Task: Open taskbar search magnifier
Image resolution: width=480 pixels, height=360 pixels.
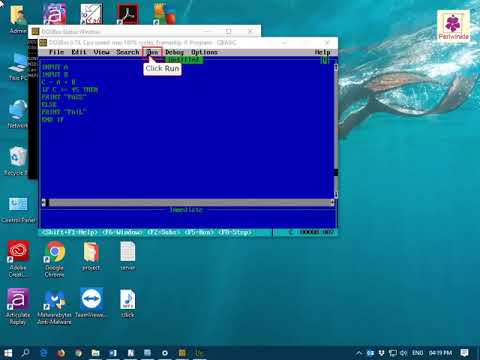Action: [25, 353]
